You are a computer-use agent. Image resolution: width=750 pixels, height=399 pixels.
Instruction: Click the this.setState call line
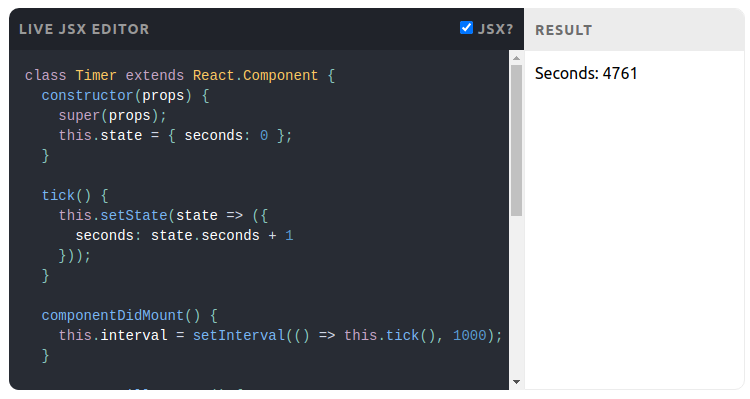point(163,216)
